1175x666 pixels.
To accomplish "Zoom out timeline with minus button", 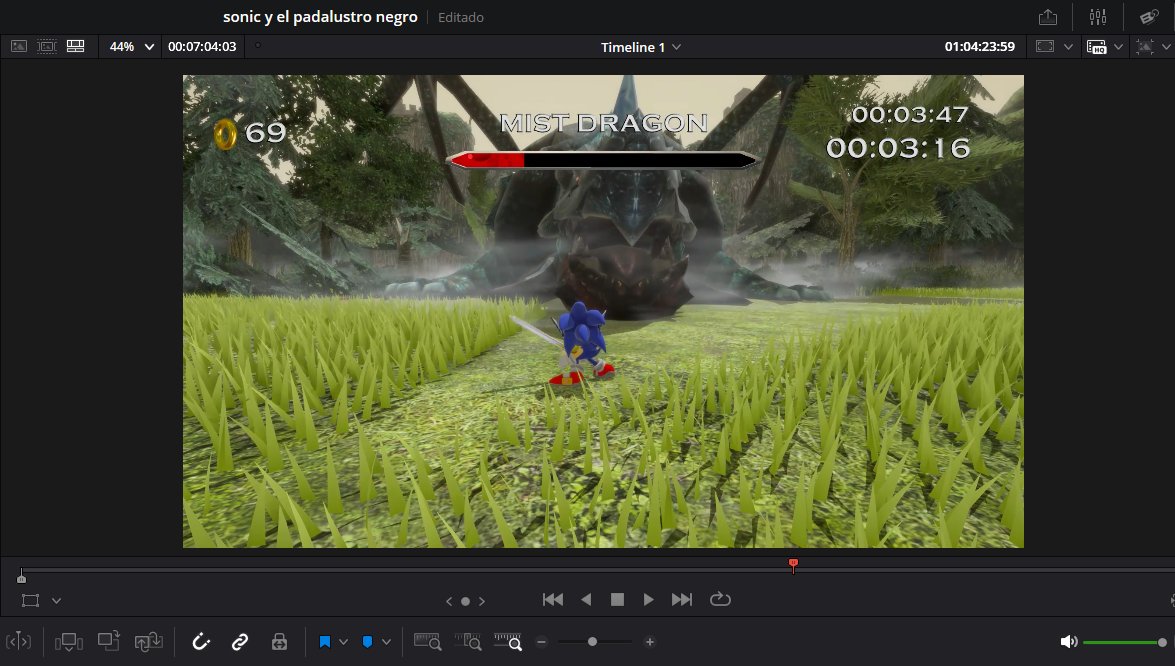I will (542, 642).
